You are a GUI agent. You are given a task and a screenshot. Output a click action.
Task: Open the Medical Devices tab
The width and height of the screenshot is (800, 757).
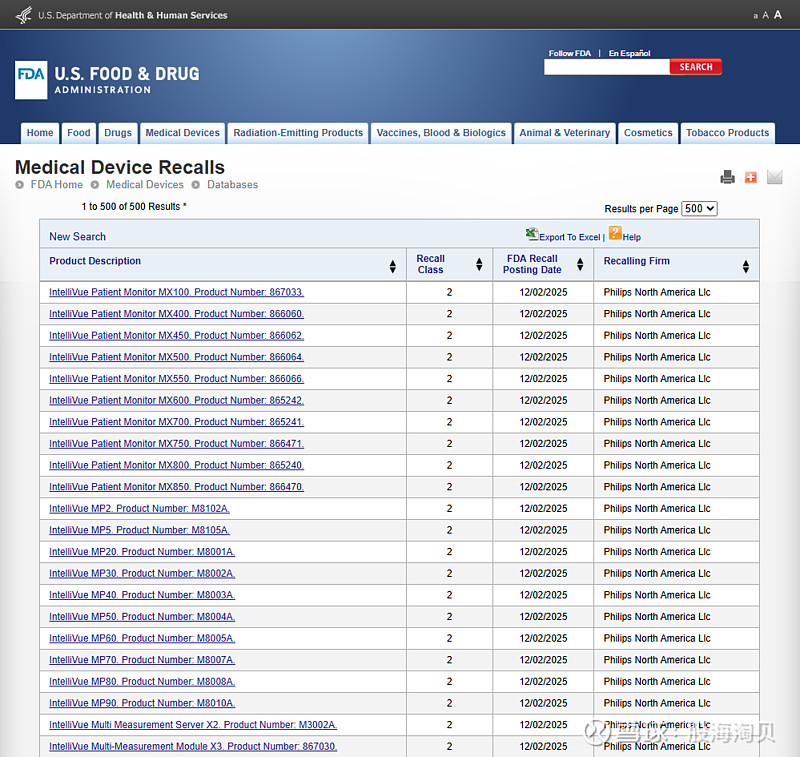[x=182, y=133]
